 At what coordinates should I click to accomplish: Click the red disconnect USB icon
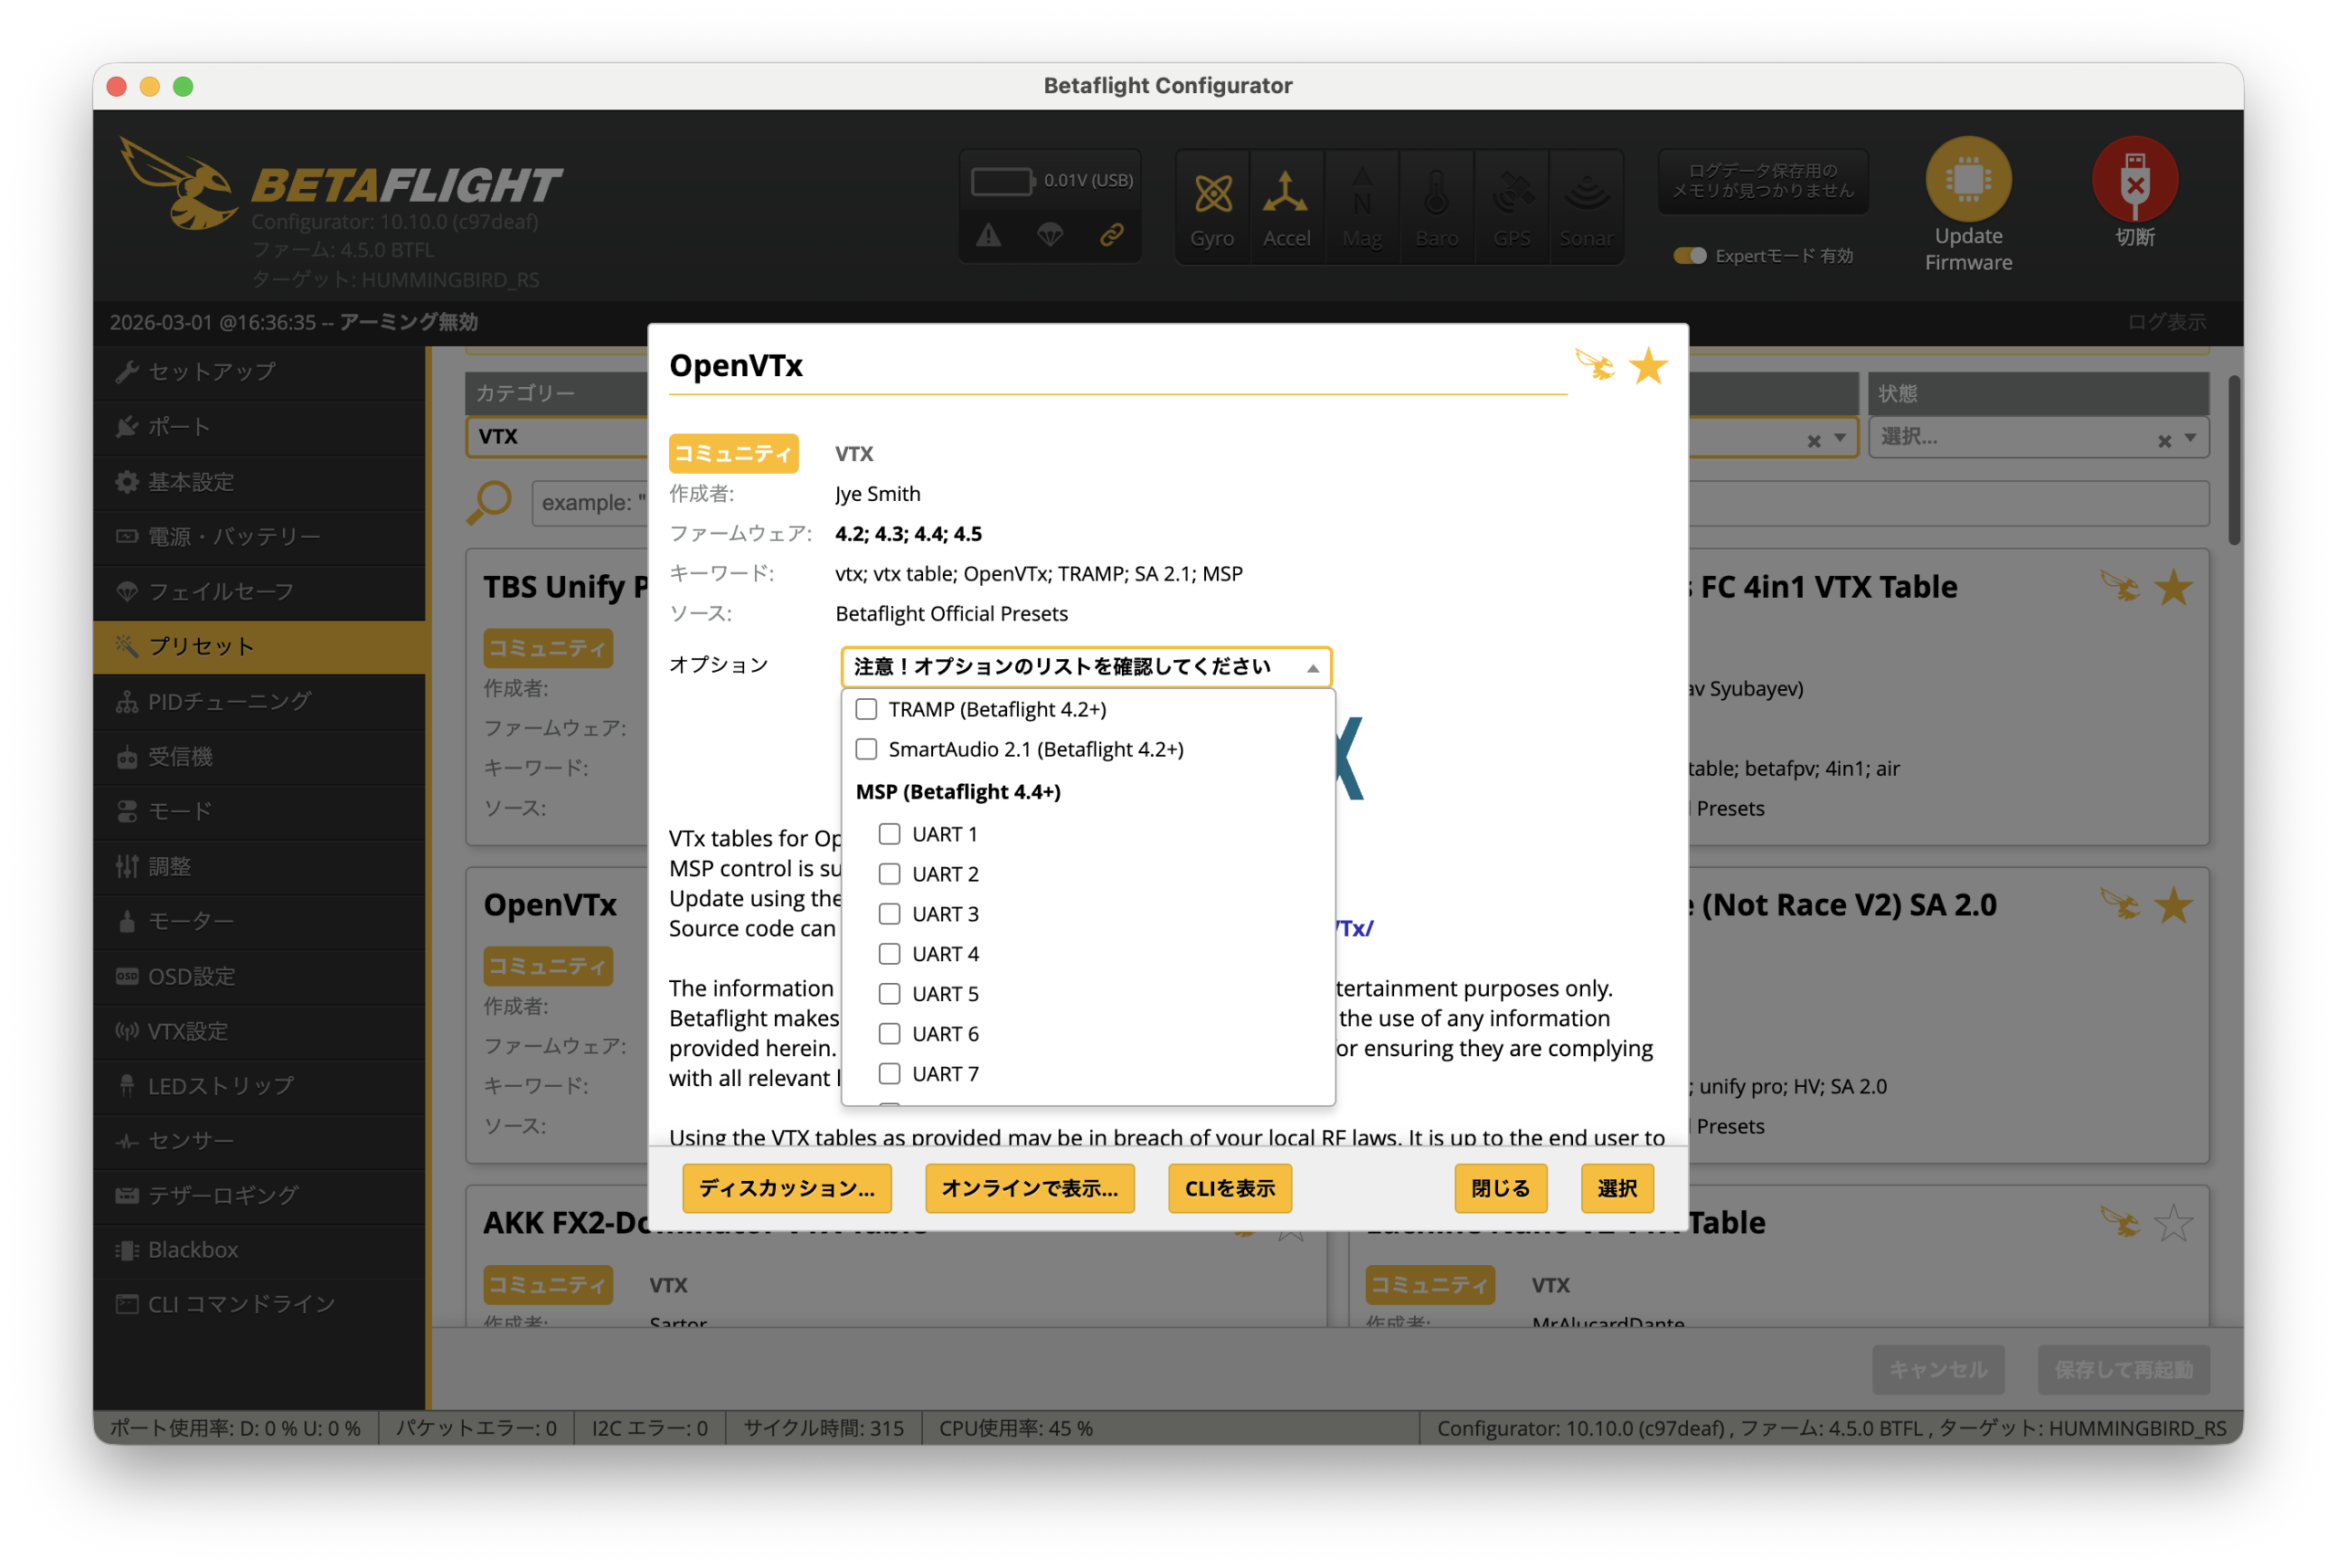click(x=2134, y=180)
